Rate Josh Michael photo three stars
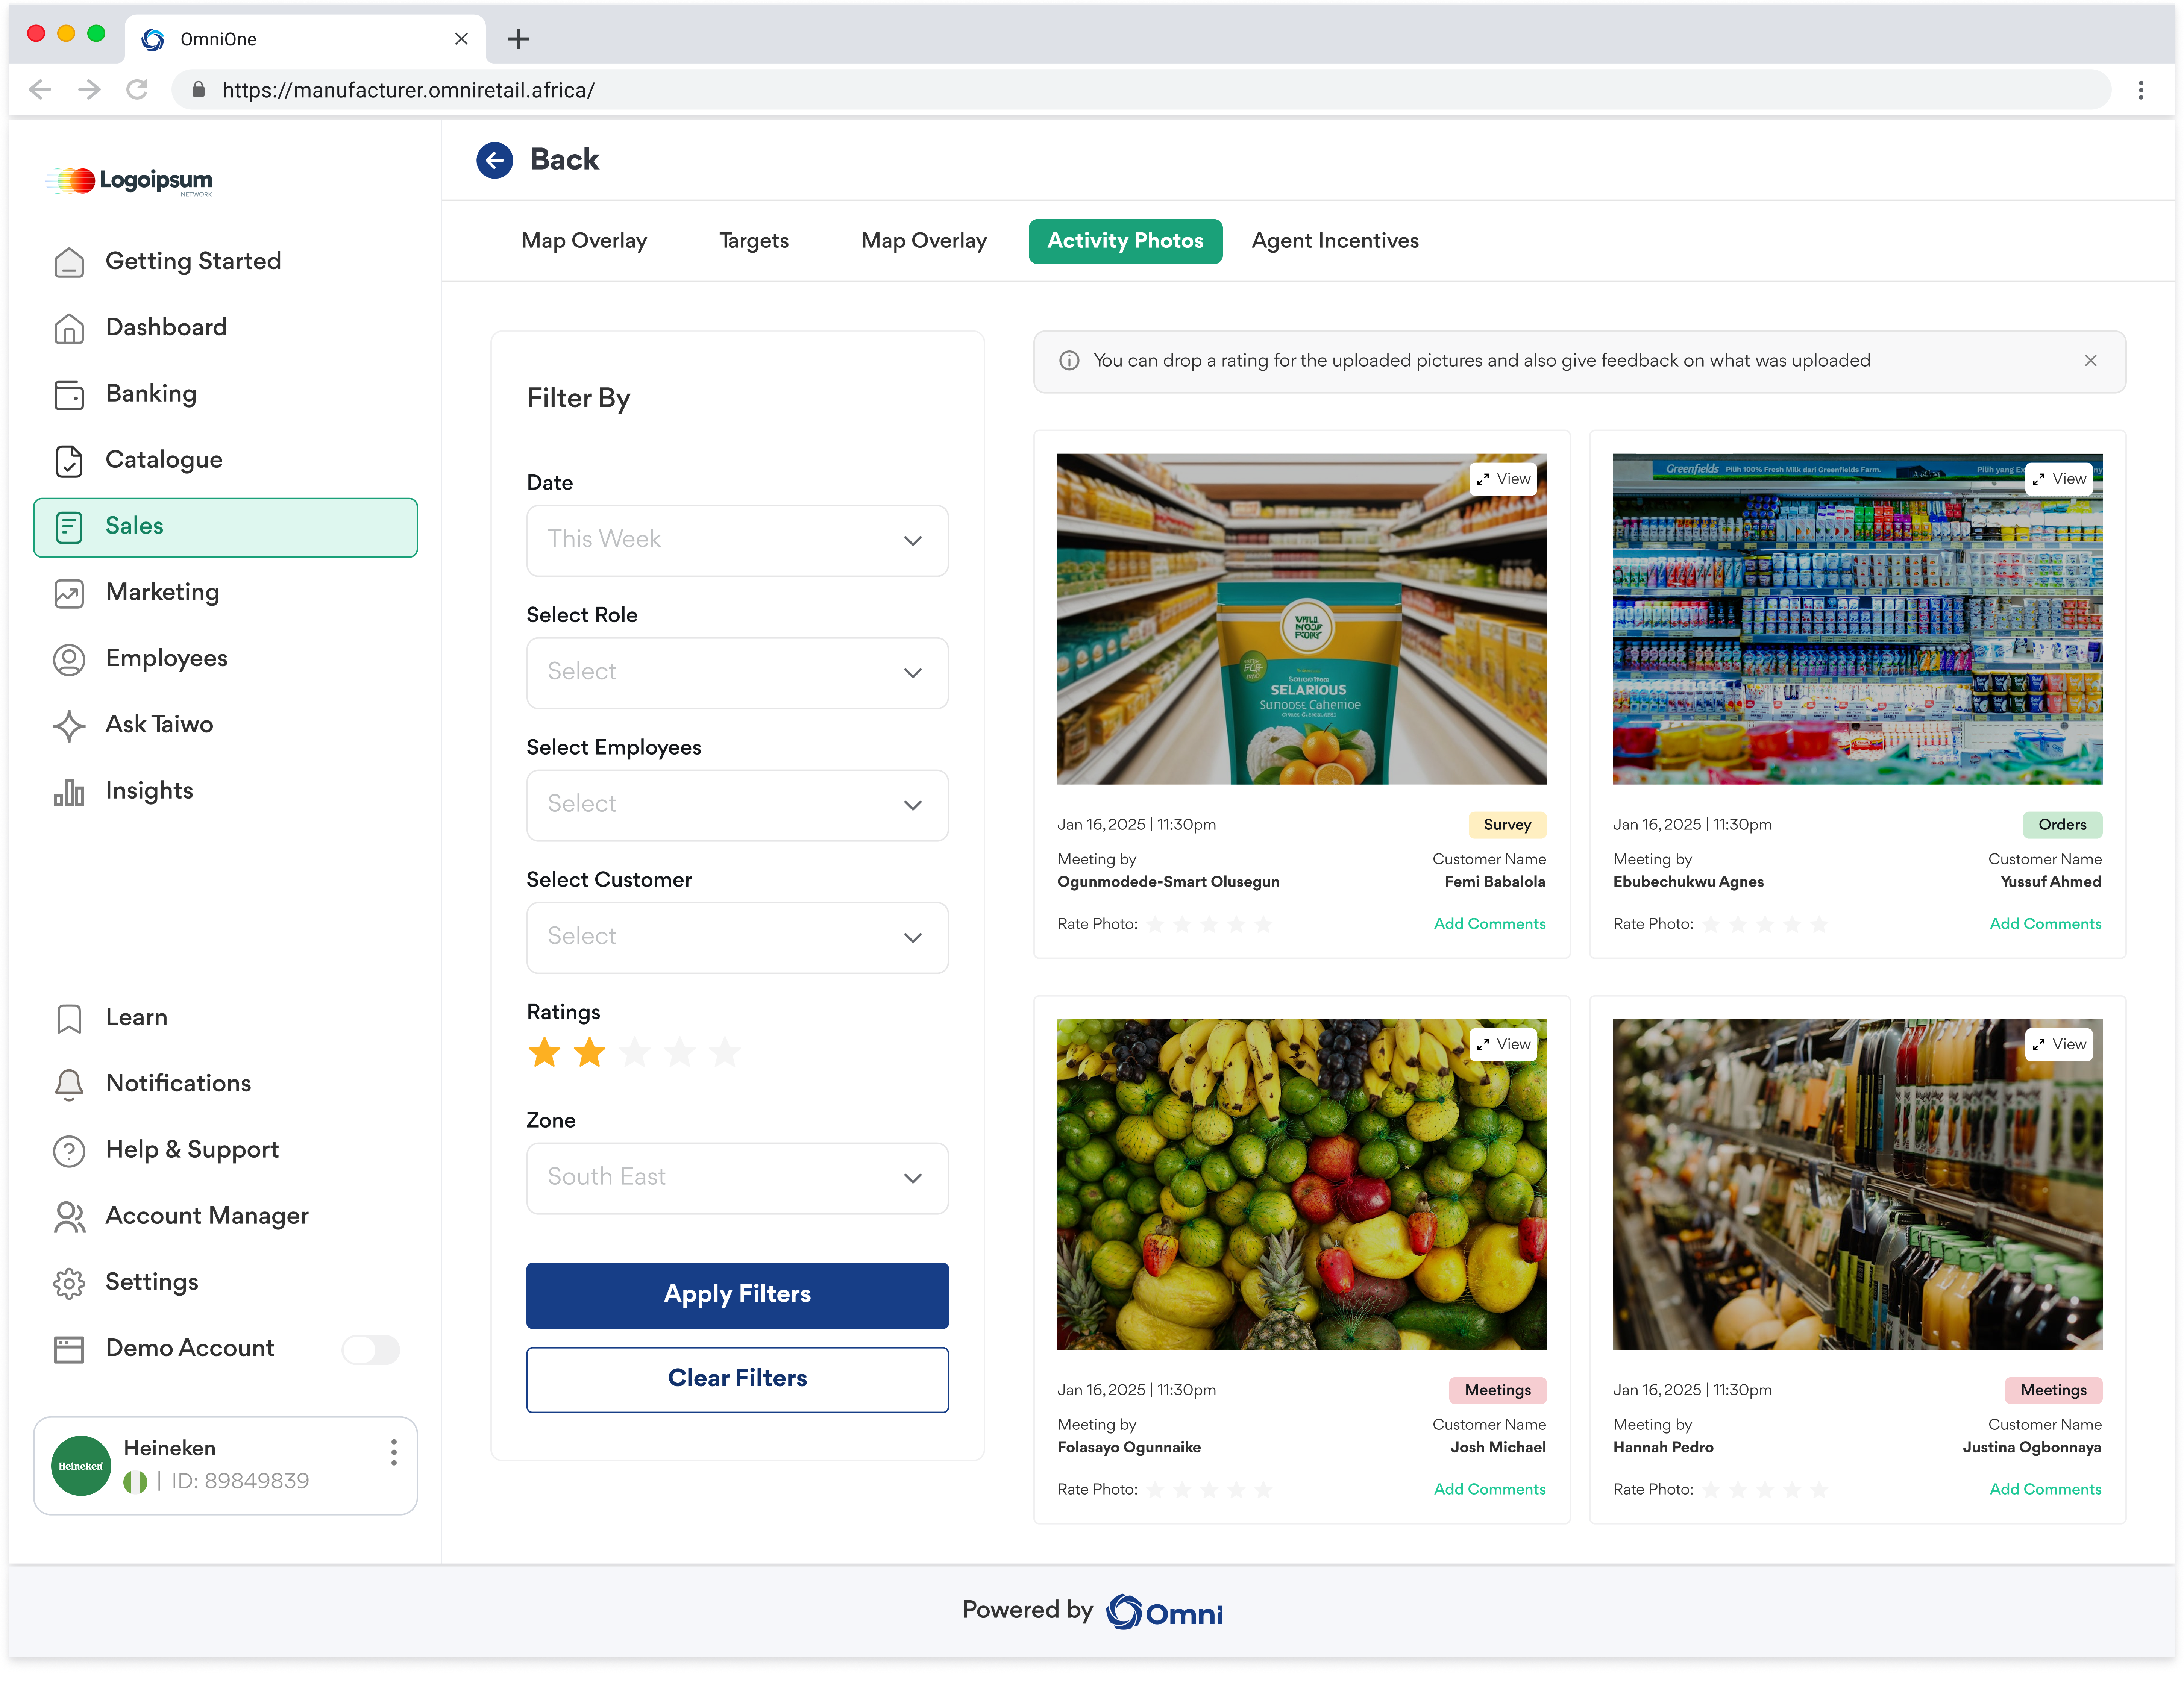The height and width of the screenshot is (1681, 2184). tap(1209, 1490)
